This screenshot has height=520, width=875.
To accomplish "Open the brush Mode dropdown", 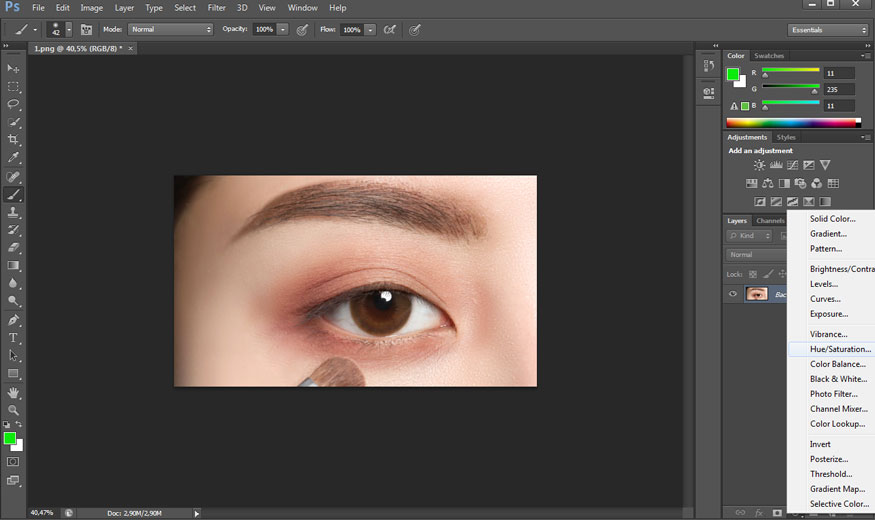I will 171,30.
